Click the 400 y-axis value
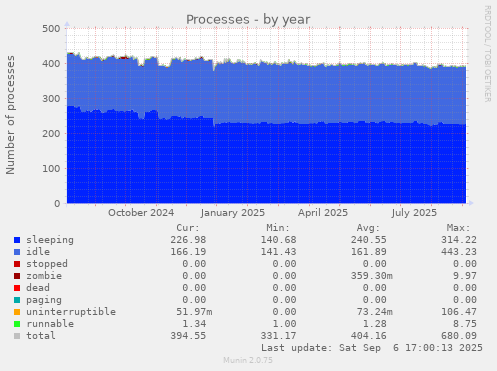This screenshot has width=497, height=371. click(51, 63)
